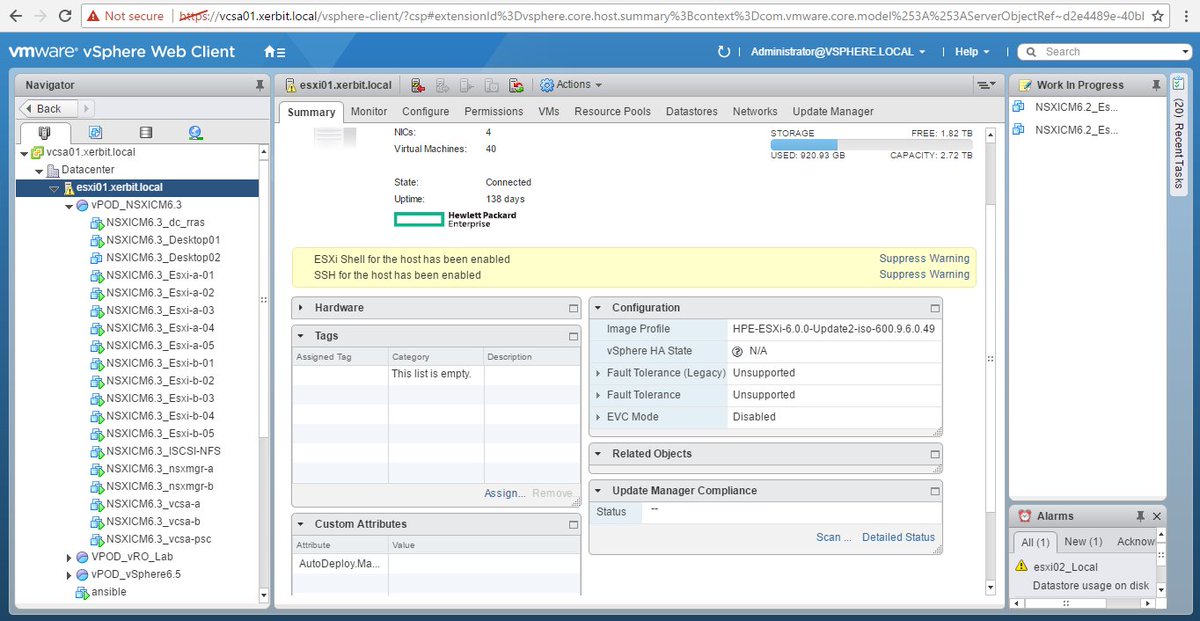Open the Networking navigator tab icon
This screenshot has width=1200, height=621.
(195, 132)
